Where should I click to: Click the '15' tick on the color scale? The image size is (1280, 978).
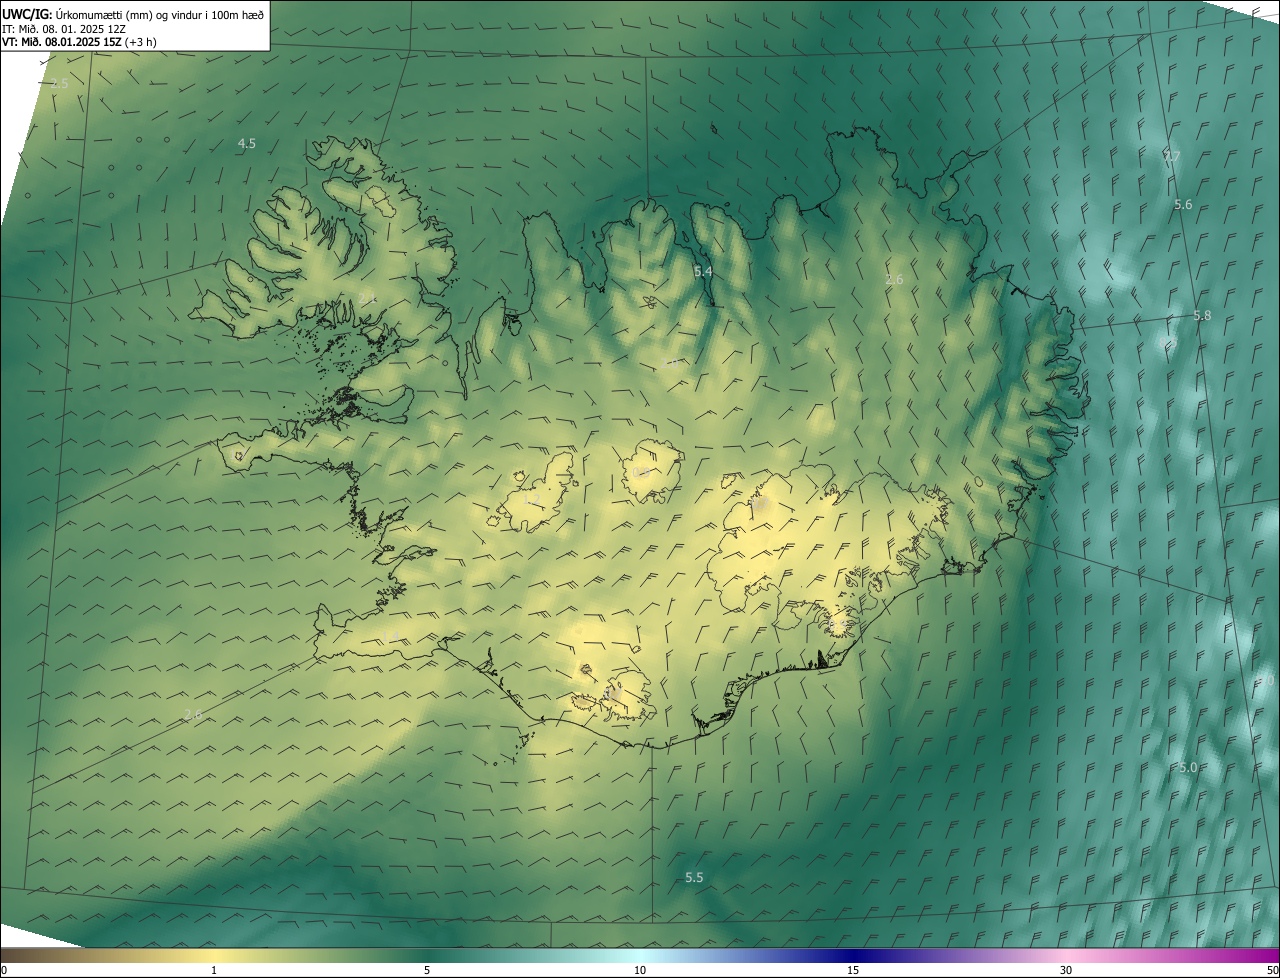coord(853,970)
